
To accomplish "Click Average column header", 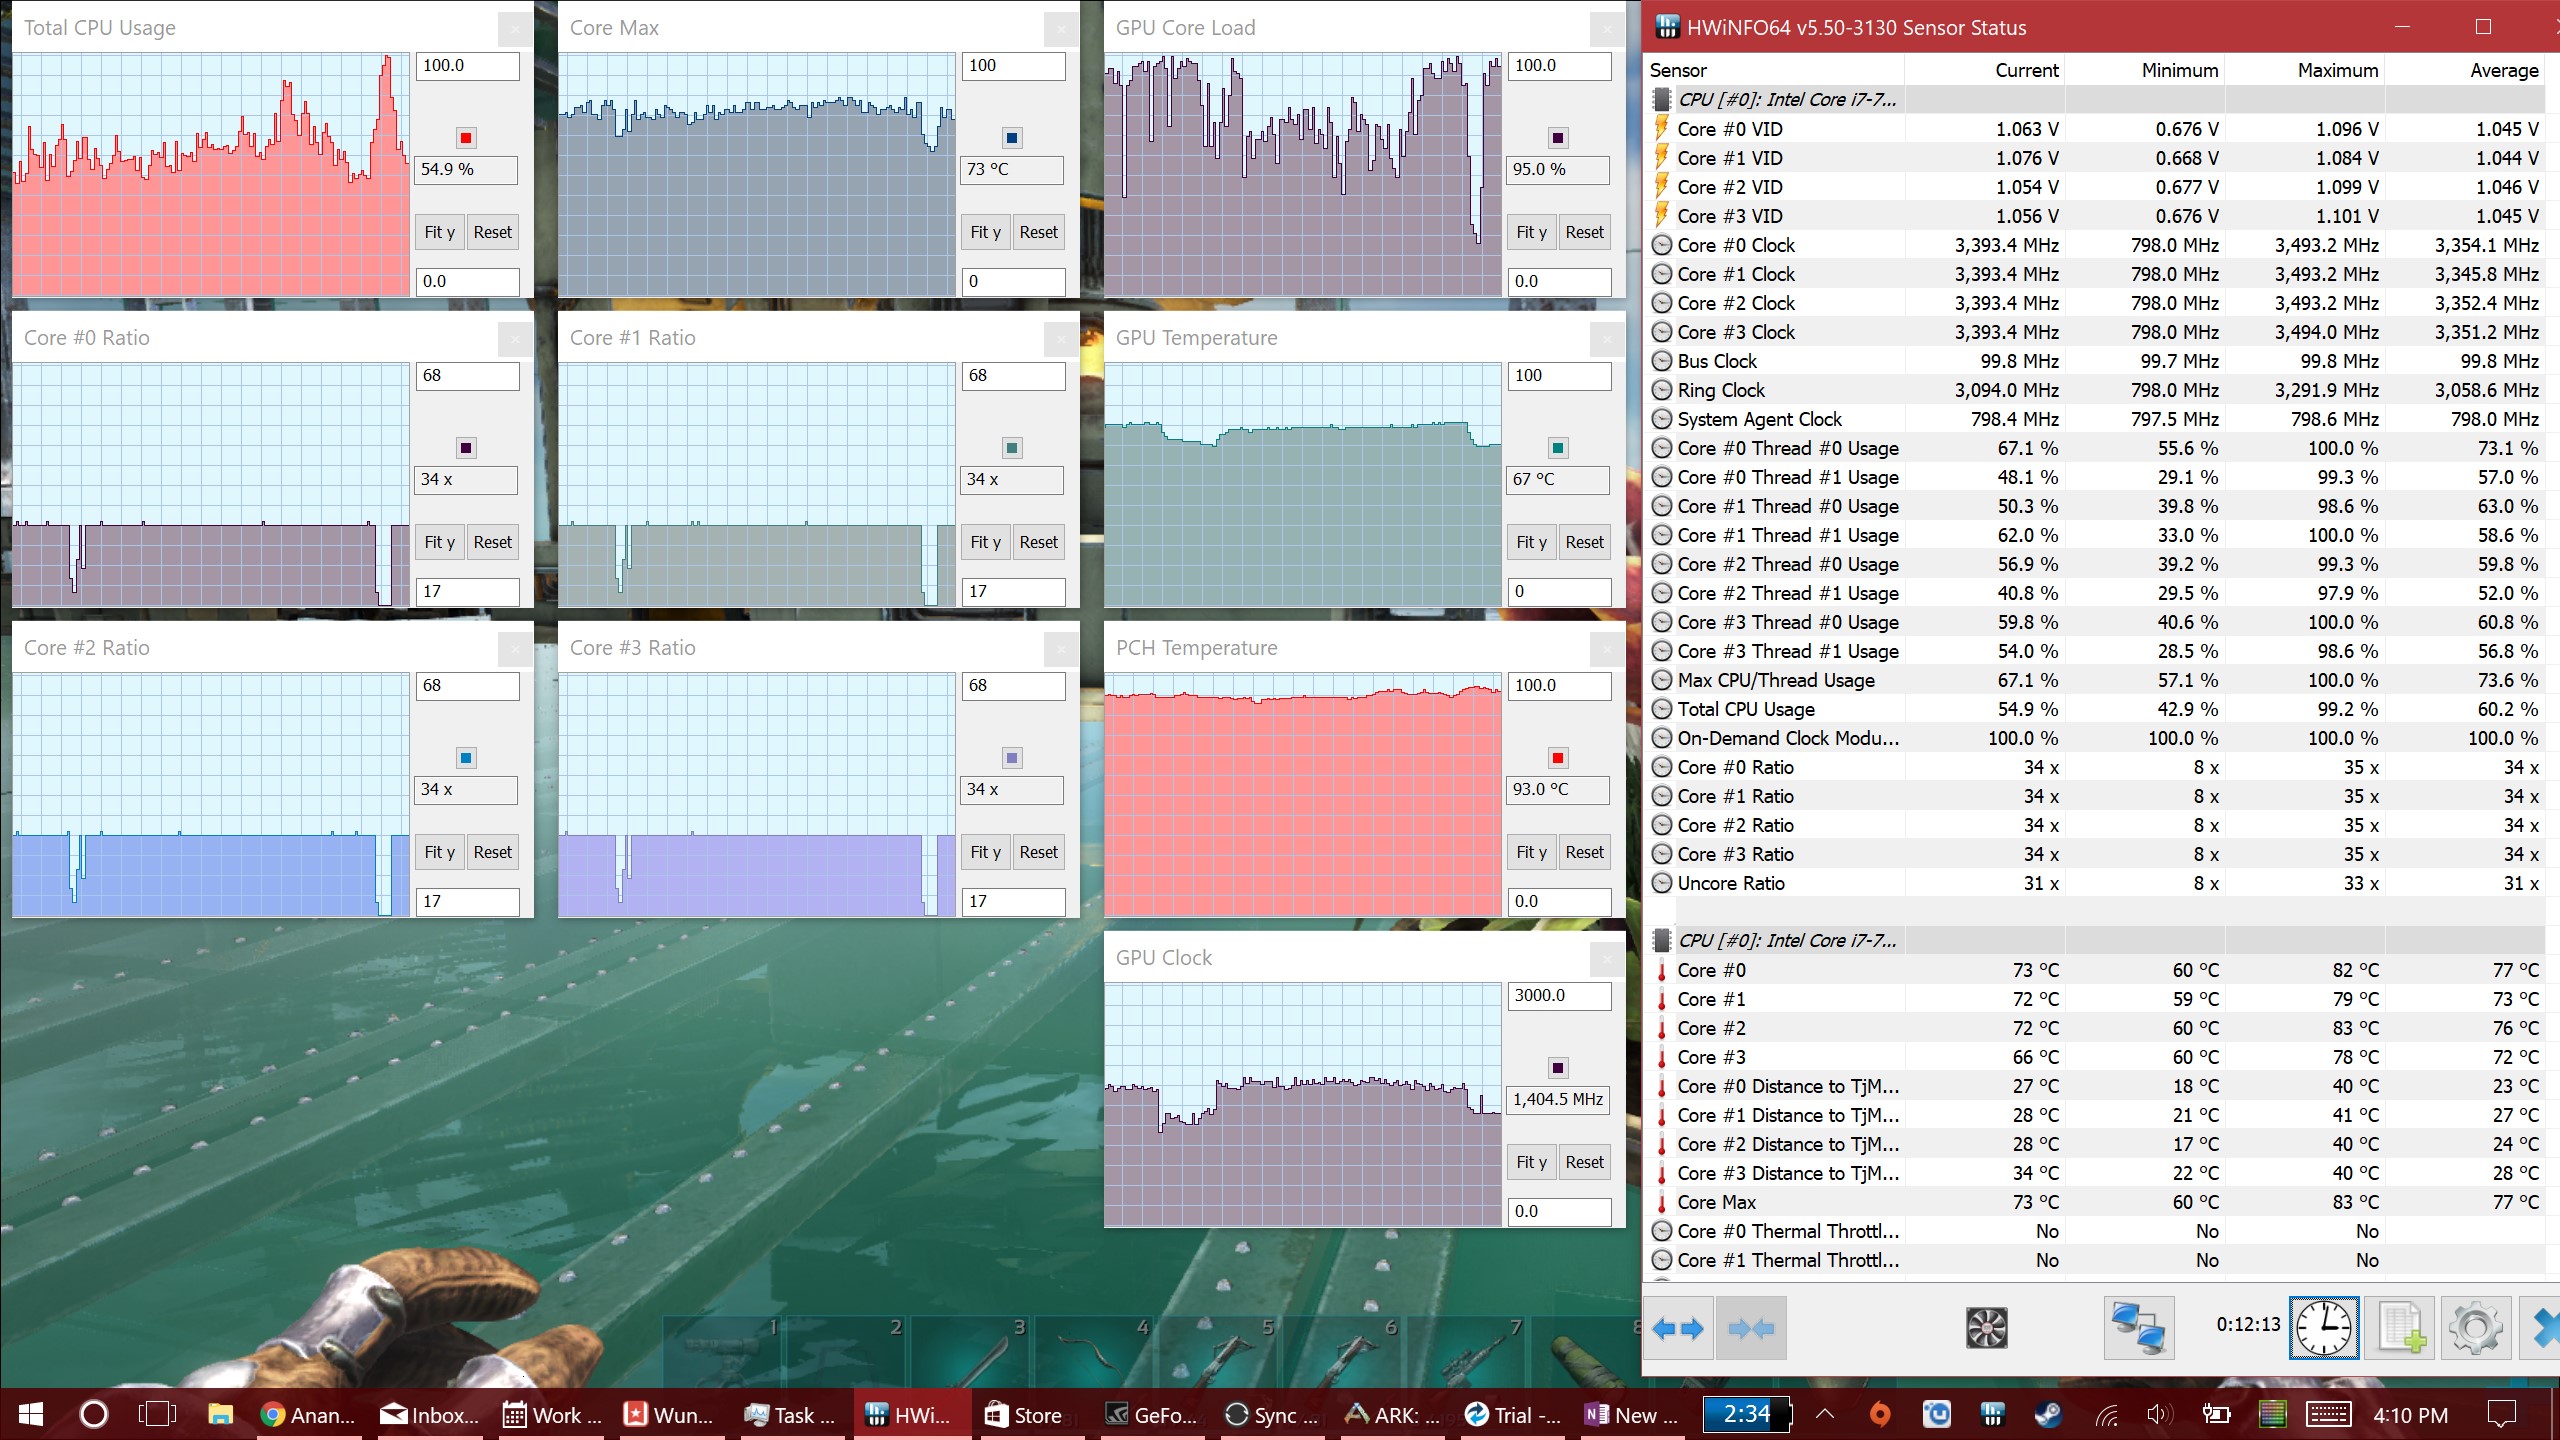I will click(x=2465, y=70).
